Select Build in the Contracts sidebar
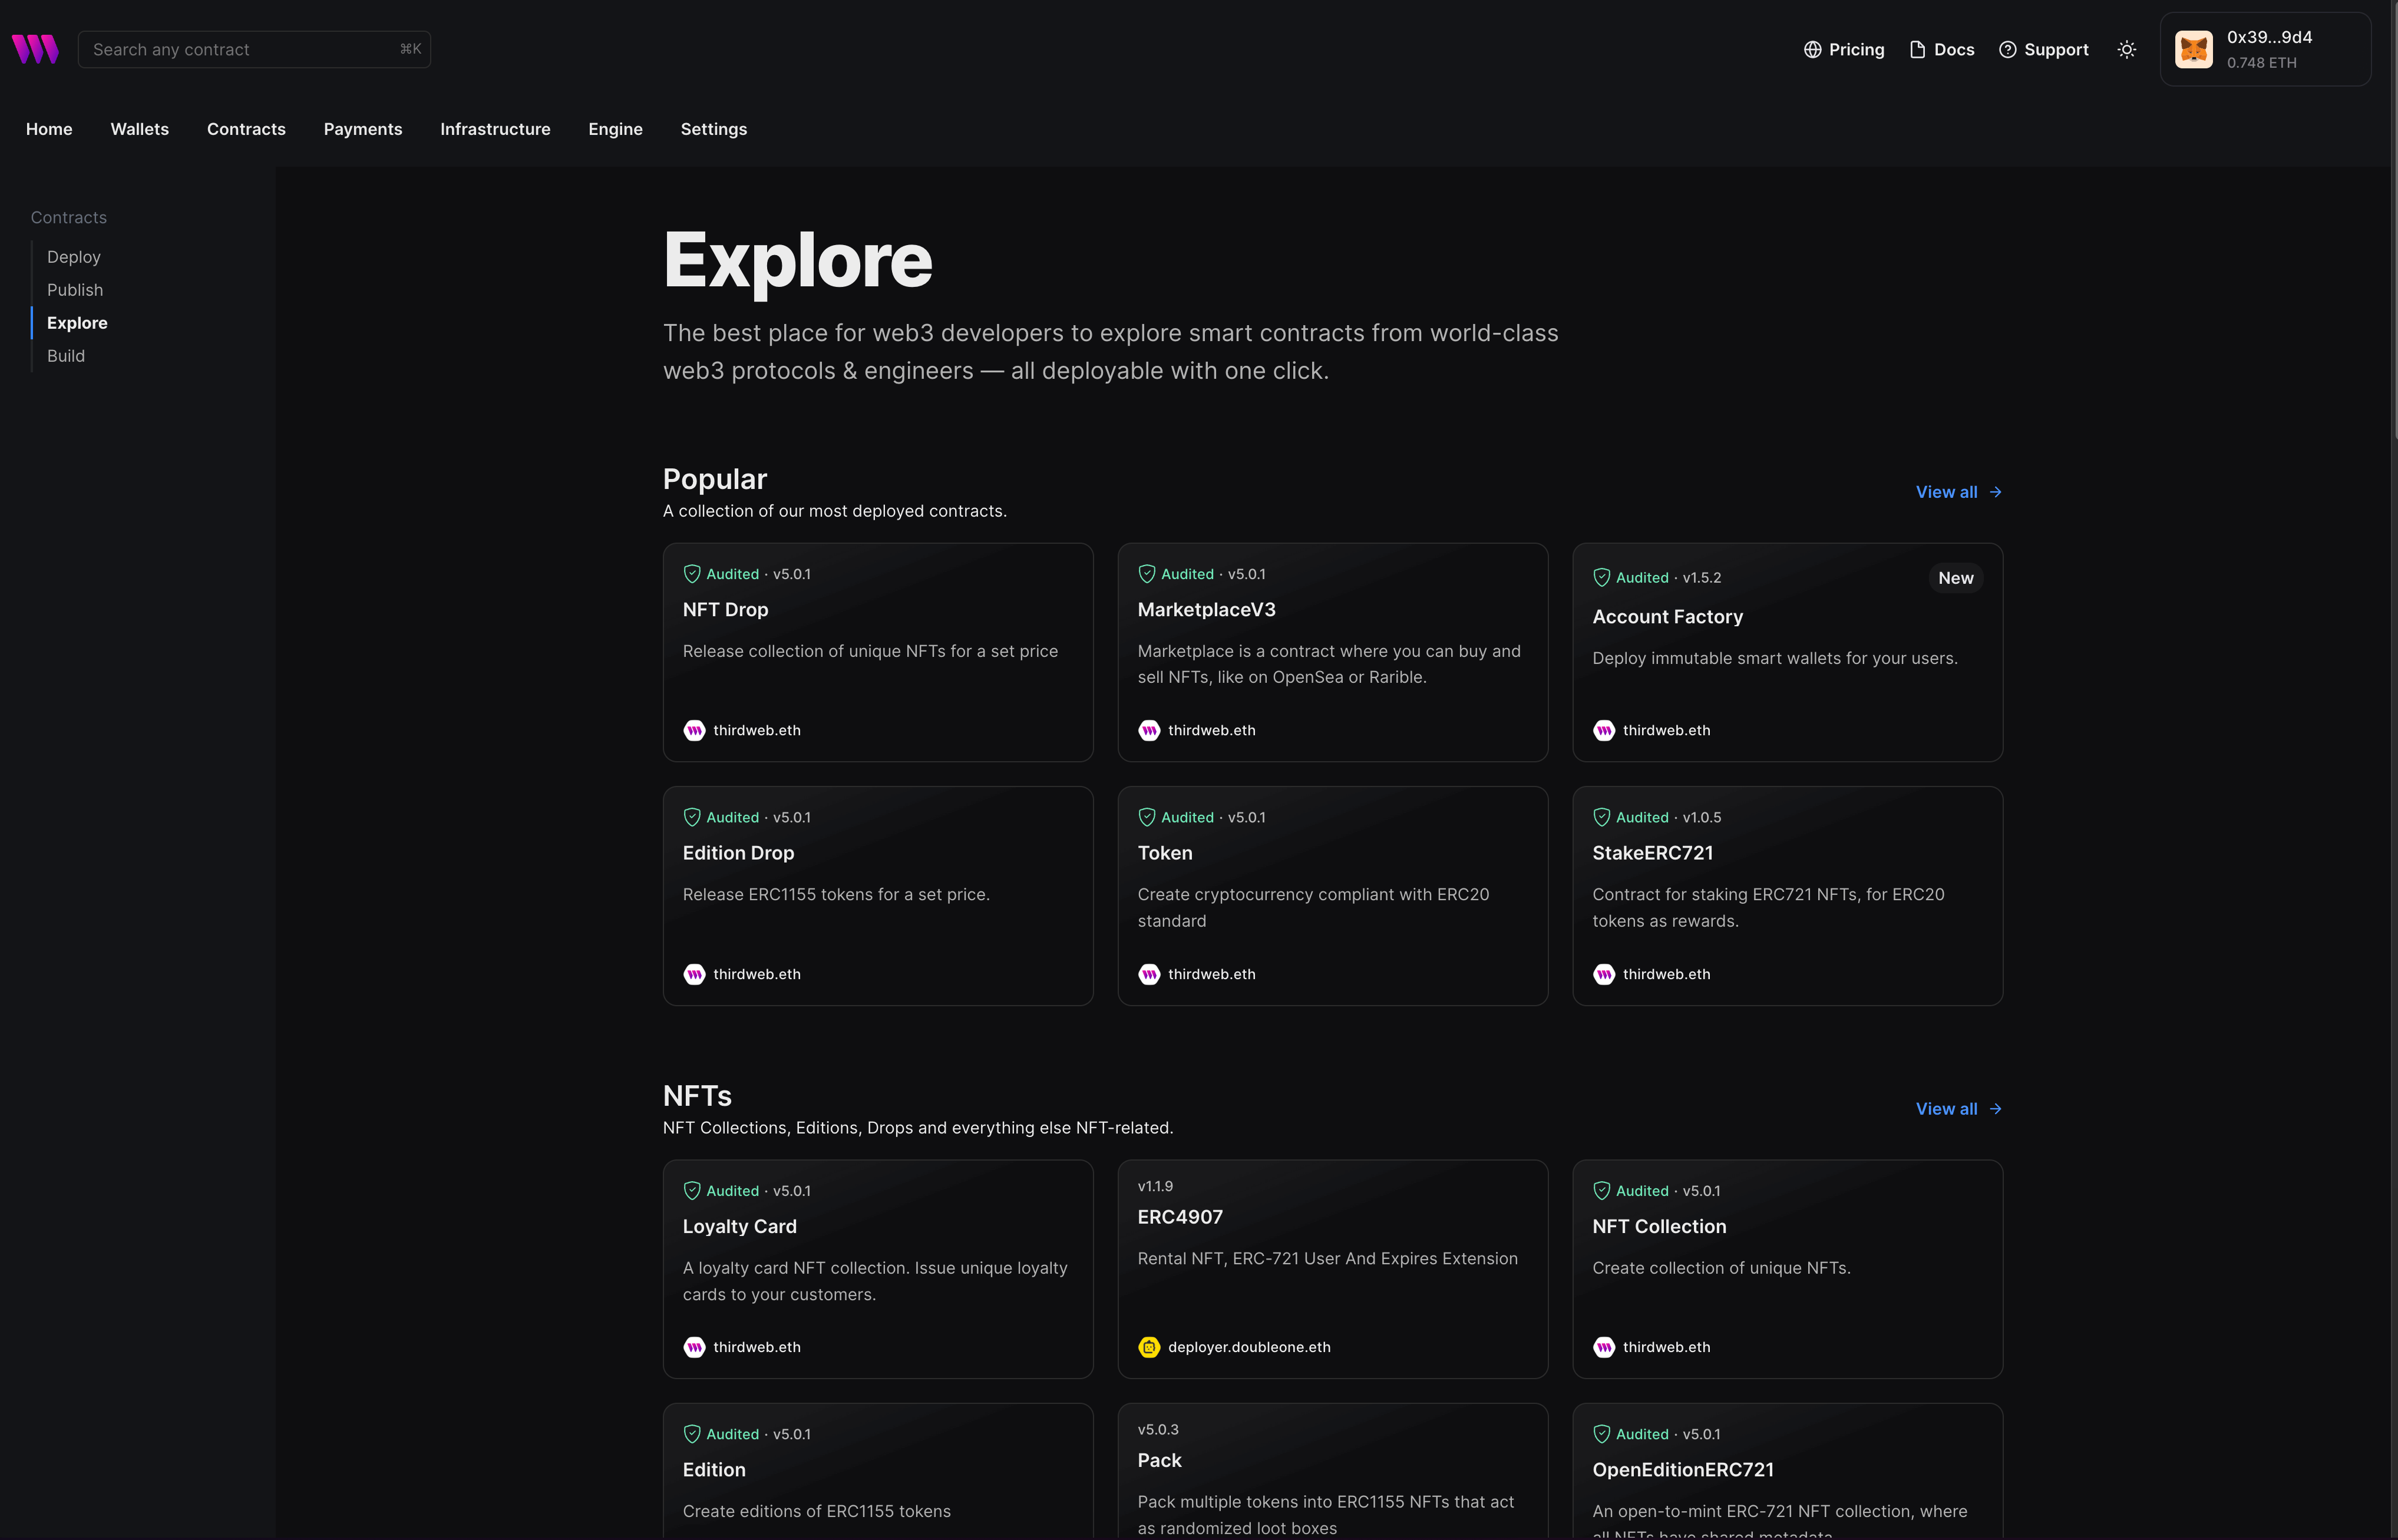Viewport: 2398px width, 1540px height. tap(66, 355)
